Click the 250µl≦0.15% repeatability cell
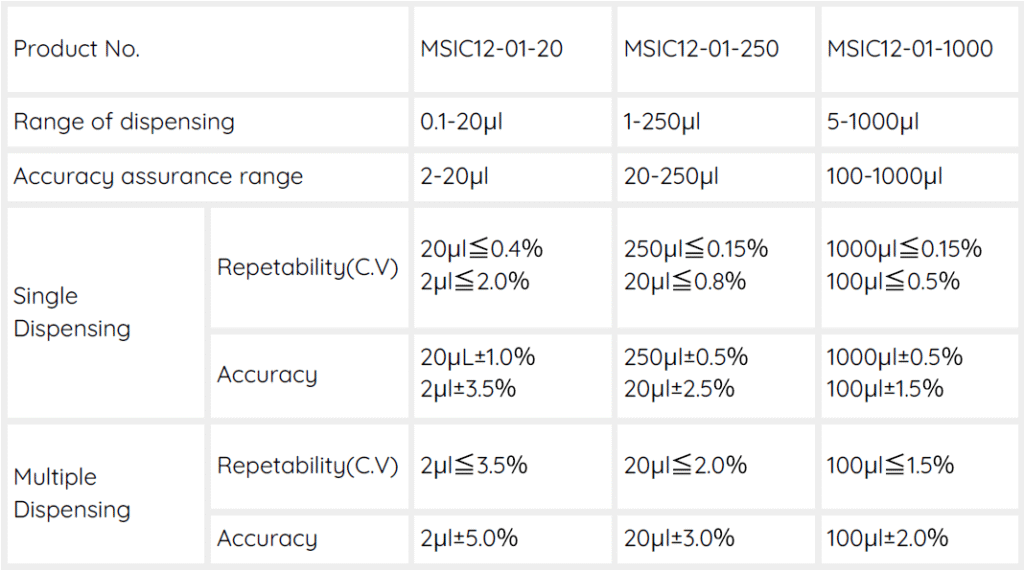 click(696, 250)
